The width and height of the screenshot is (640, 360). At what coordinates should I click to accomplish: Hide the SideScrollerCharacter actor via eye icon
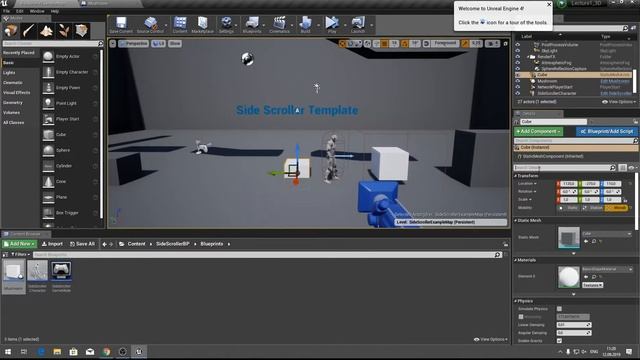518,93
